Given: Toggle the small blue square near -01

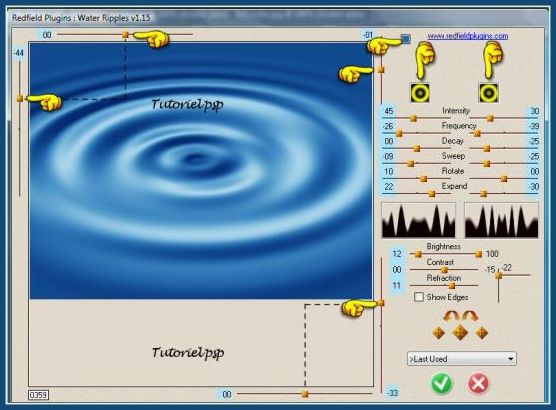Looking at the screenshot, I should pos(406,38).
